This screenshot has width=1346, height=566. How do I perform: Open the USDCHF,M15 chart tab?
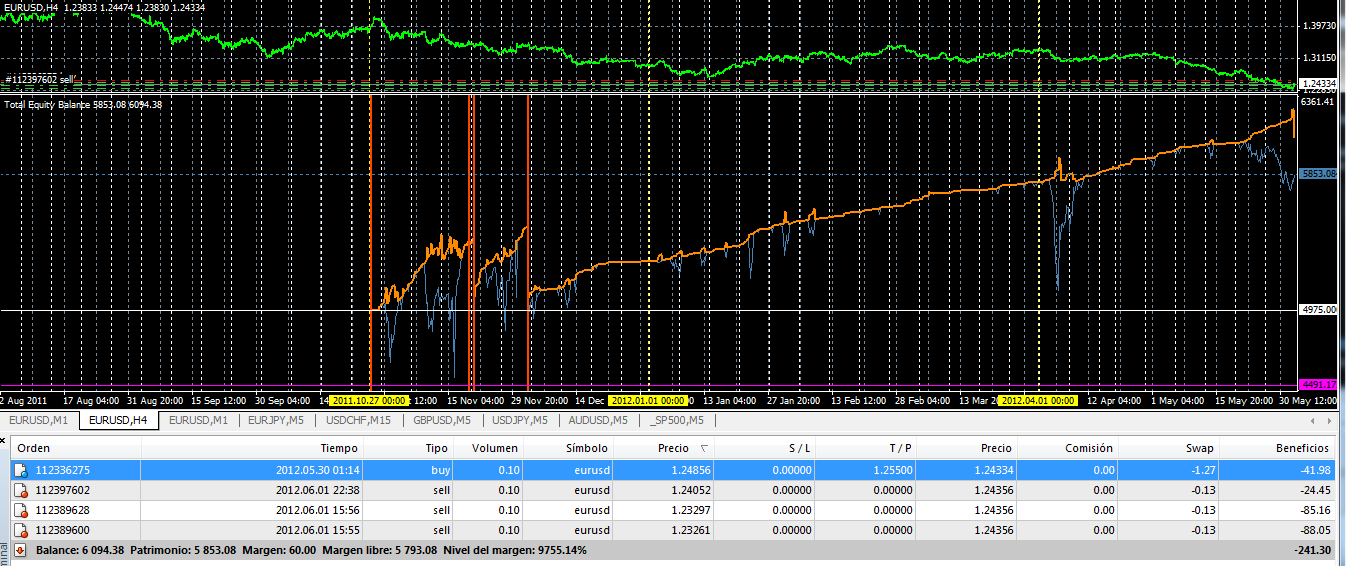(358, 420)
